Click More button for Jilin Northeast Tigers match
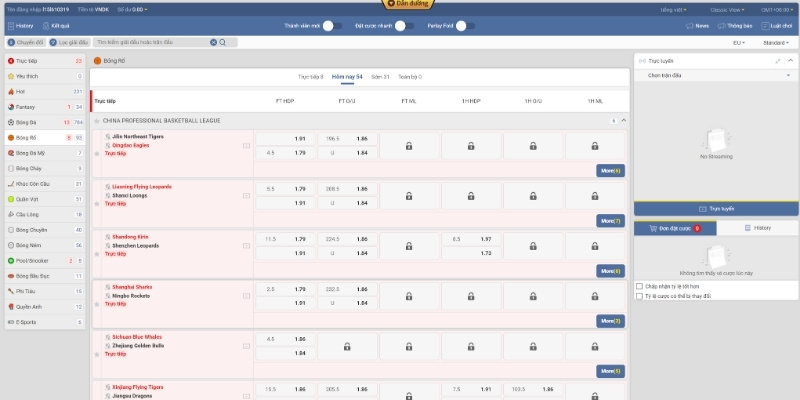800x400 pixels. 610,170
